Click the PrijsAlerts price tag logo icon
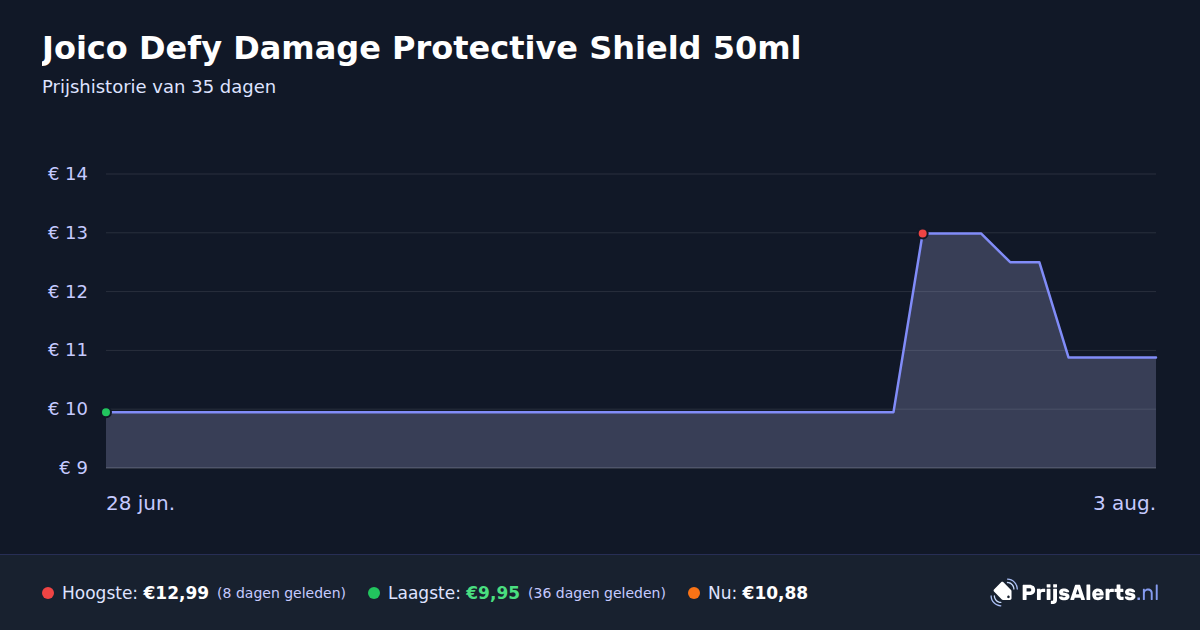The image size is (1200, 630). point(1003,592)
